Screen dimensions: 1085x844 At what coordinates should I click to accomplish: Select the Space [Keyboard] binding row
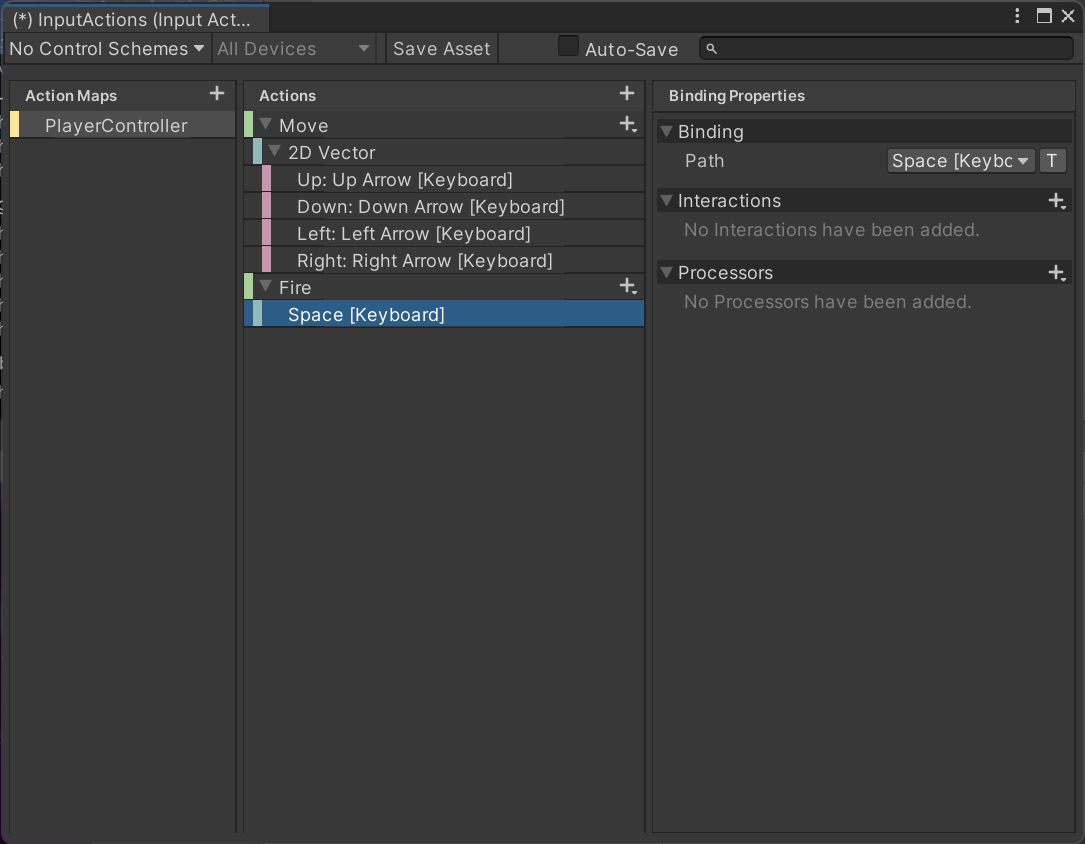point(444,314)
